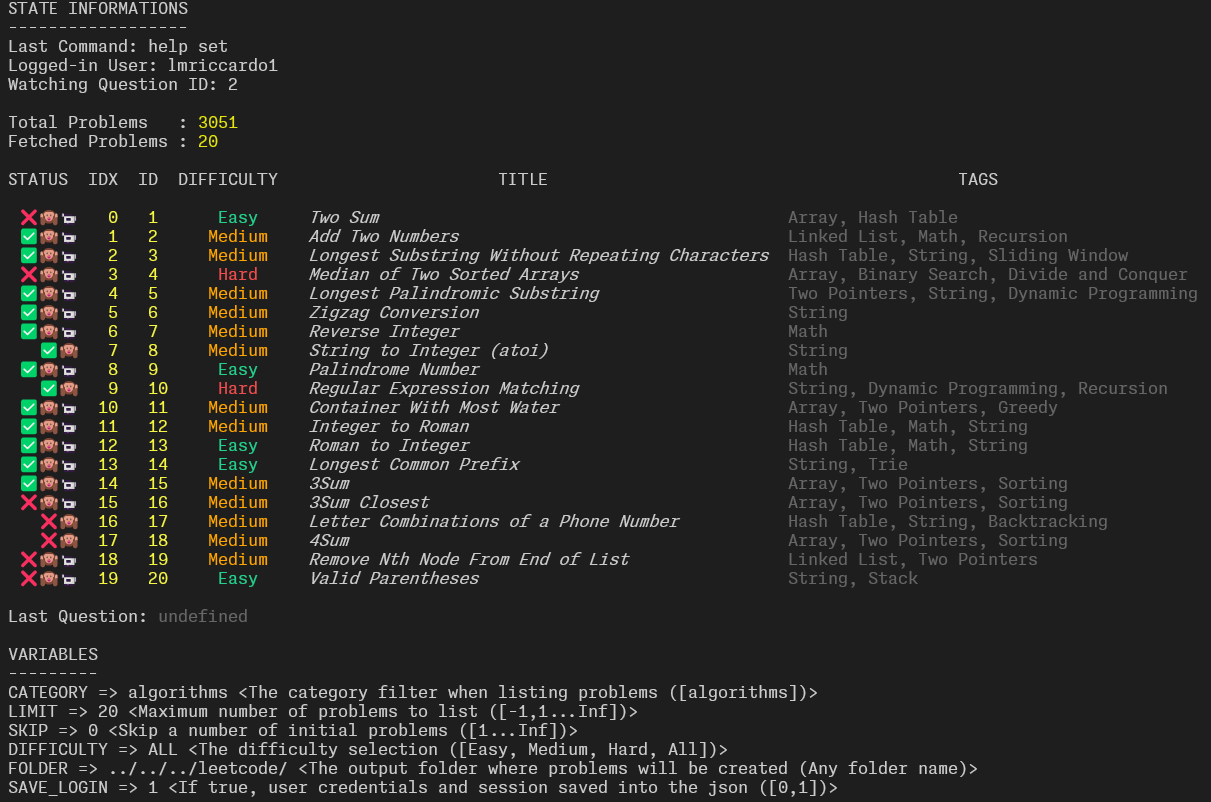Click the green check for String to Integer (atoi)
The height and width of the screenshot is (802, 1211).
[48, 350]
